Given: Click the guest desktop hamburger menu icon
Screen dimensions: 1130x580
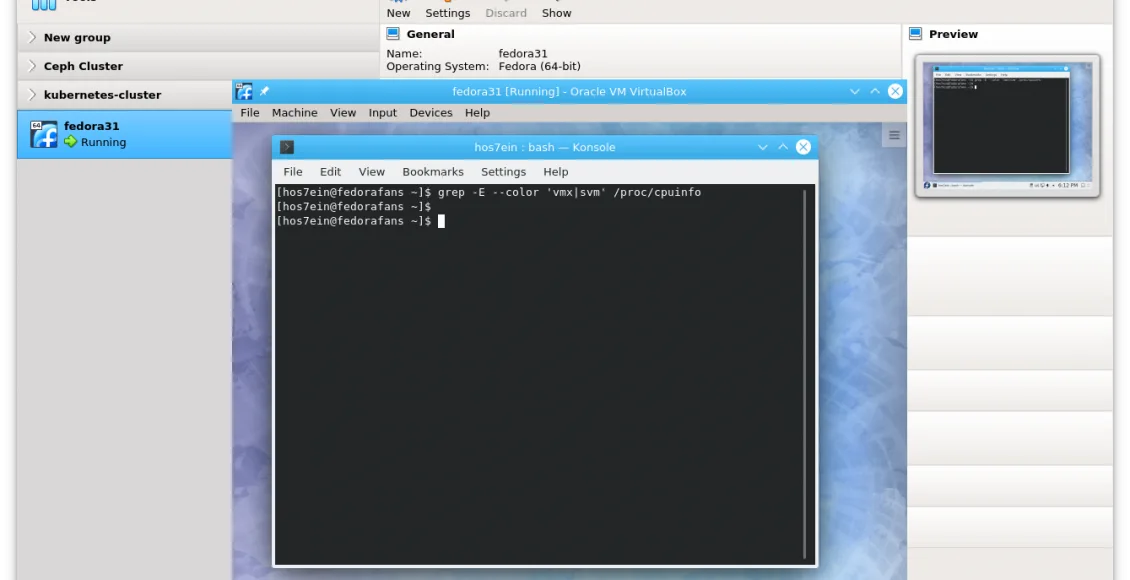Looking at the screenshot, I should [x=894, y=135].
